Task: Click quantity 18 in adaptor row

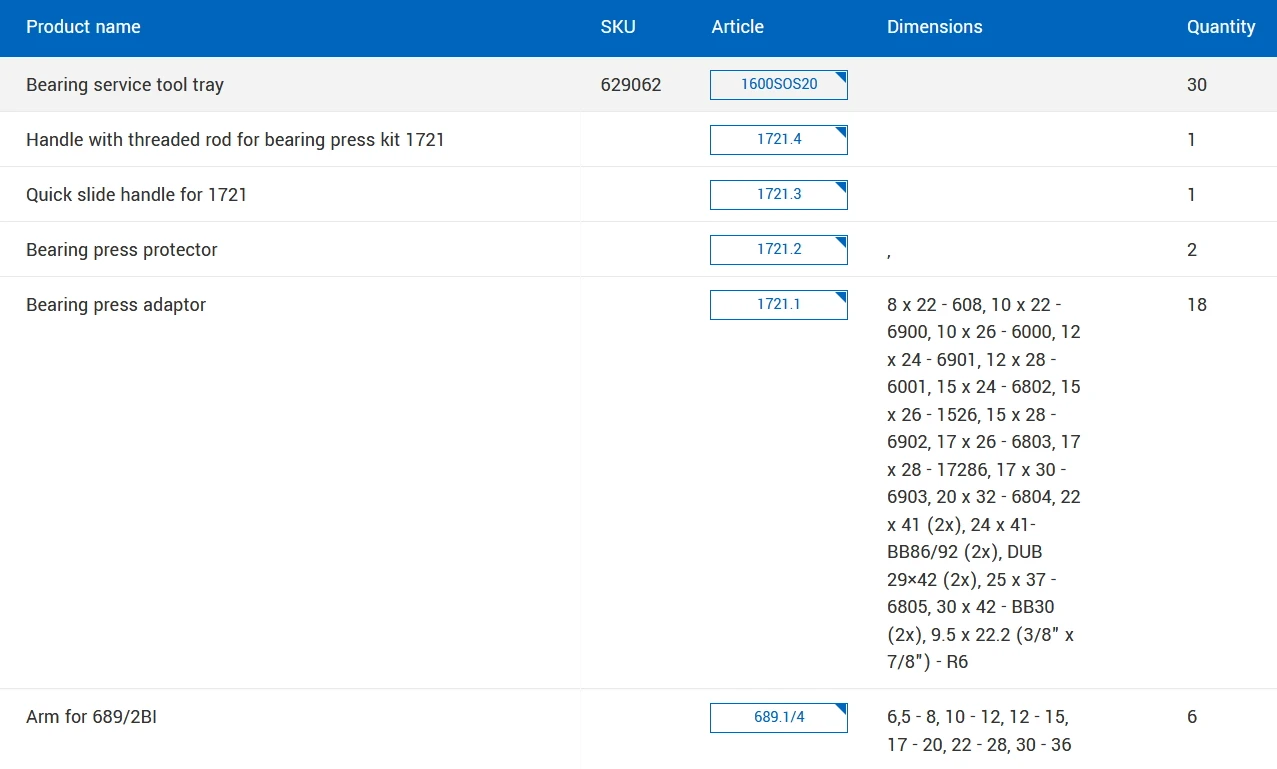Action: [1196, 305]
